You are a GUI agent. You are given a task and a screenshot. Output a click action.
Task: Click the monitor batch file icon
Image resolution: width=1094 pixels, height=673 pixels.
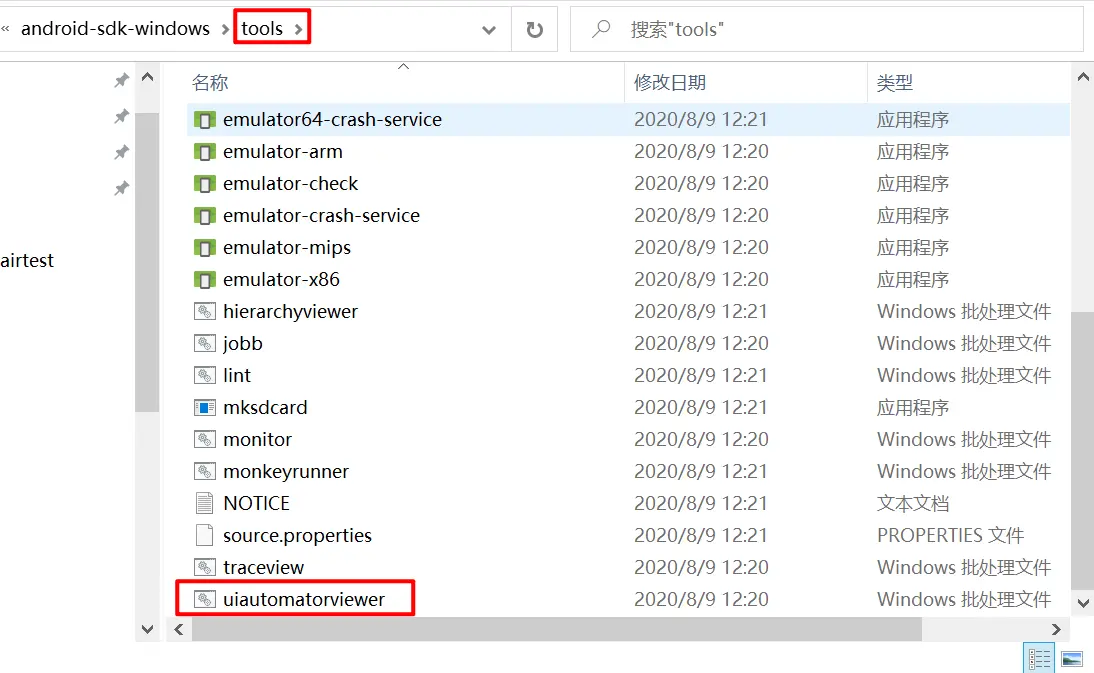(x=205, y=439)
